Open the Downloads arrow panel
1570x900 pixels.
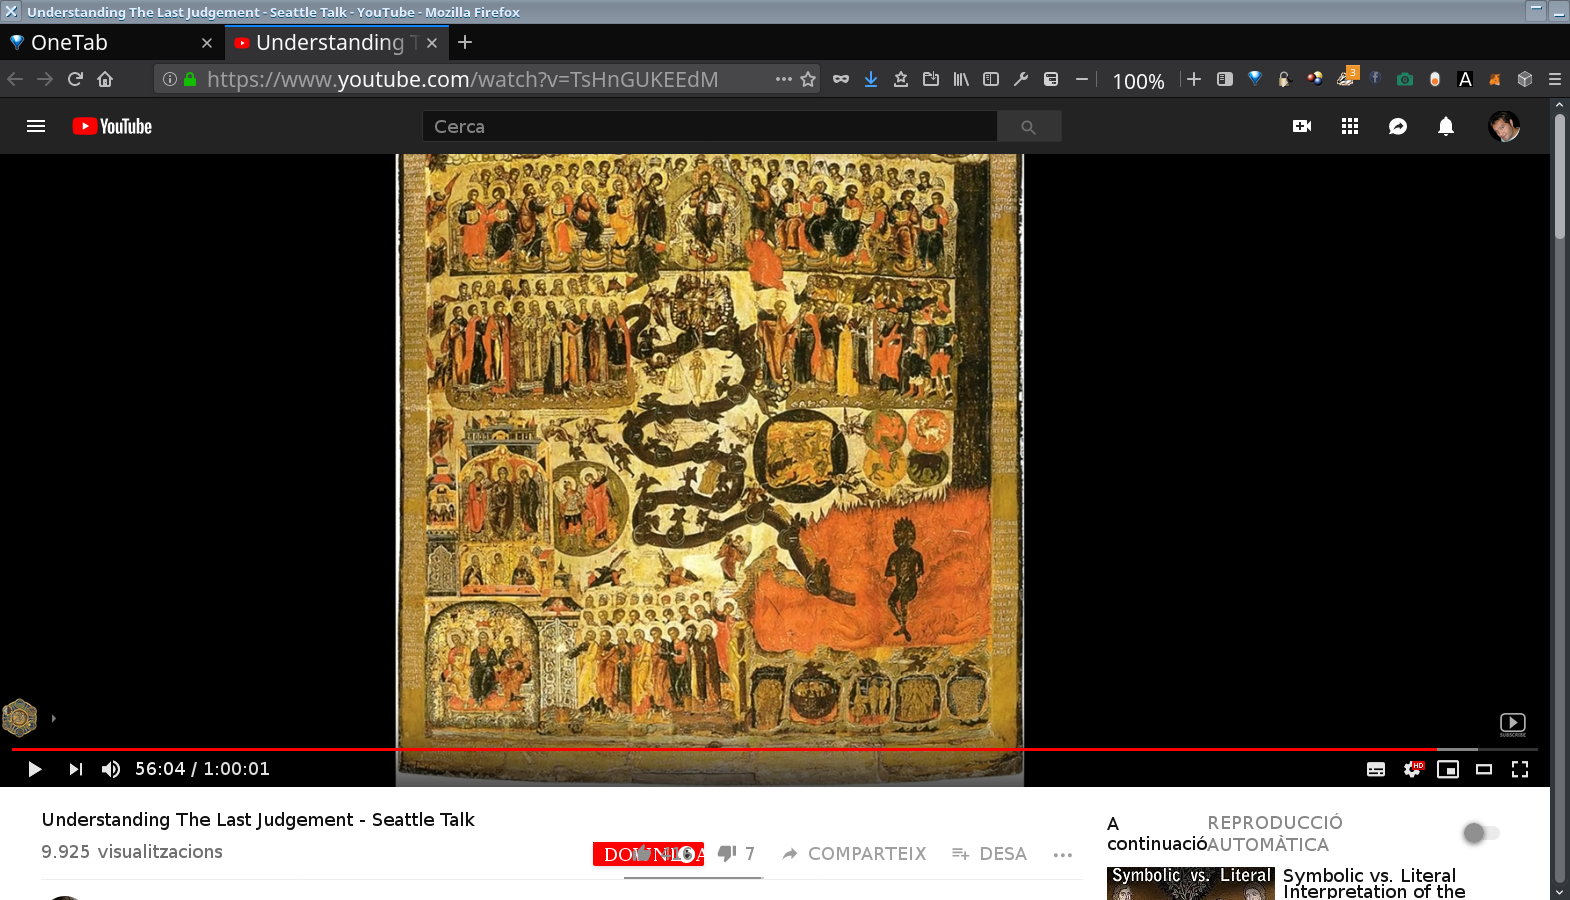[871, 79]
